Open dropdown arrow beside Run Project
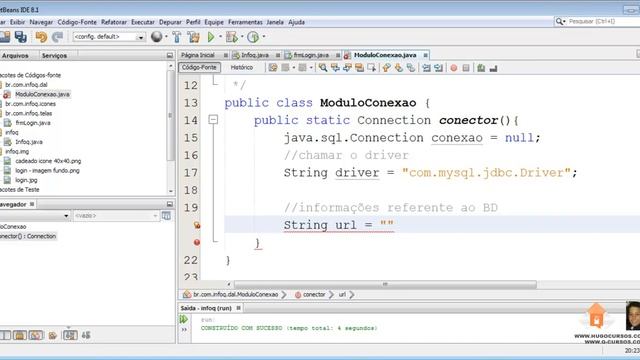Image resolution: width=640 pixels, height=360 pixels. click(220, 37)
